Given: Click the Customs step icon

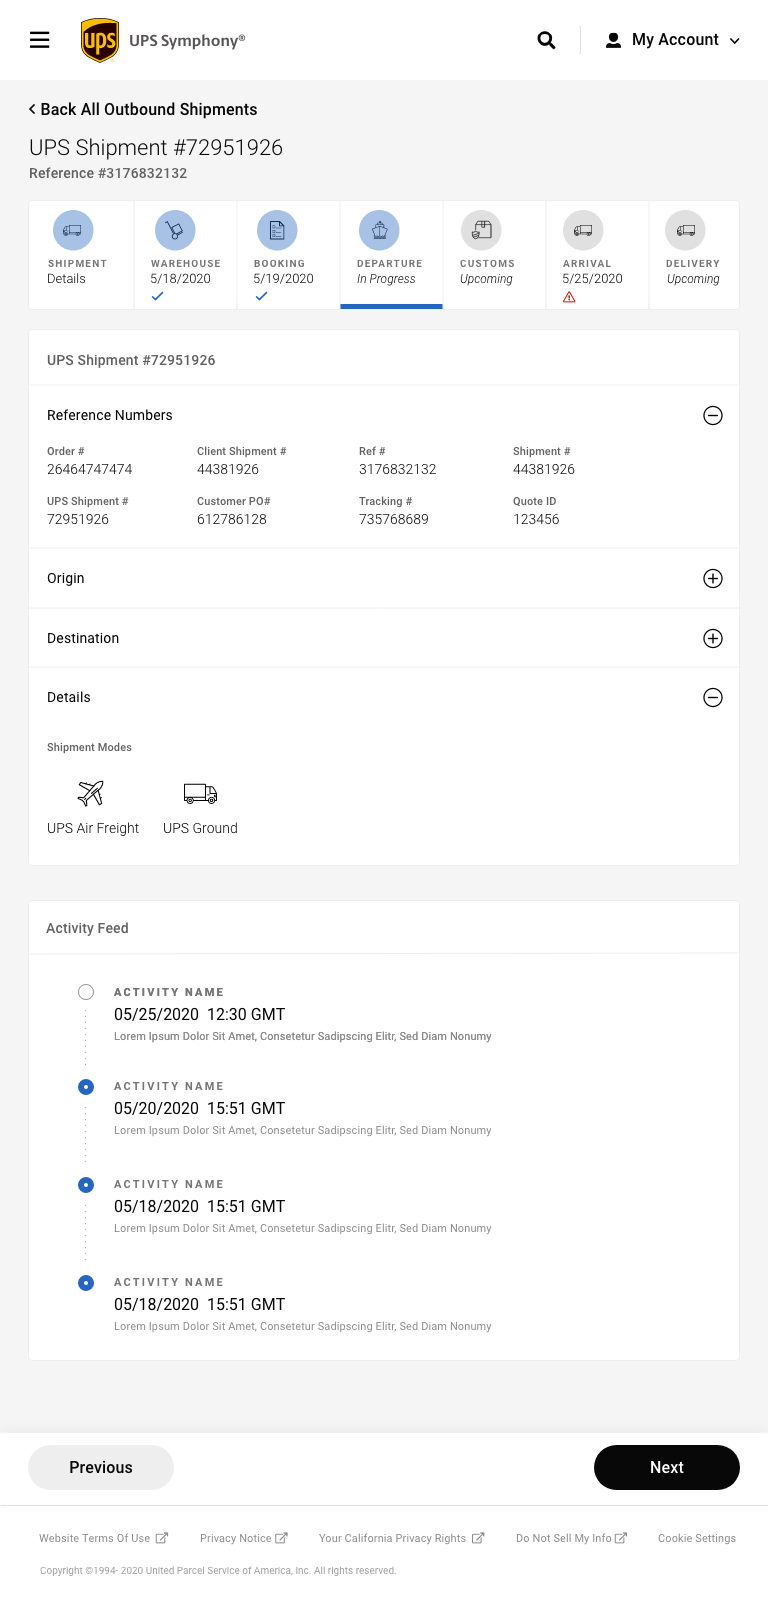Looking at the screenshot, I should [x=481, y=230].
